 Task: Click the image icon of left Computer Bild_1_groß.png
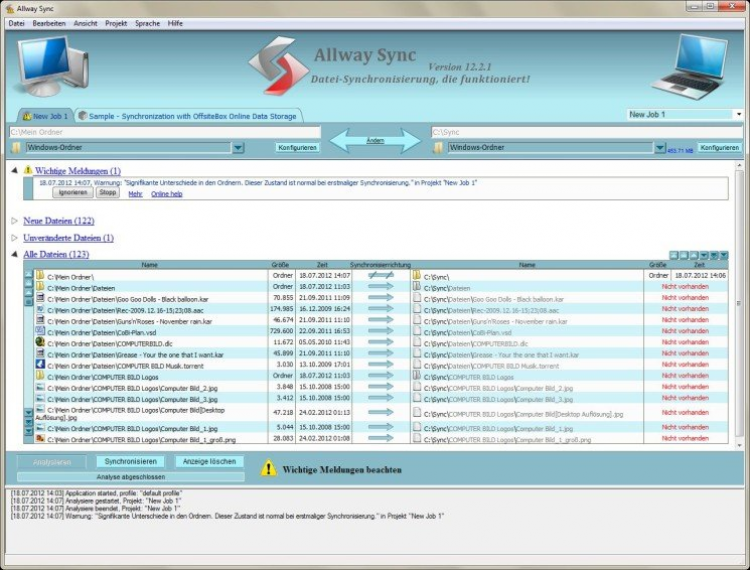pos(40,438)
